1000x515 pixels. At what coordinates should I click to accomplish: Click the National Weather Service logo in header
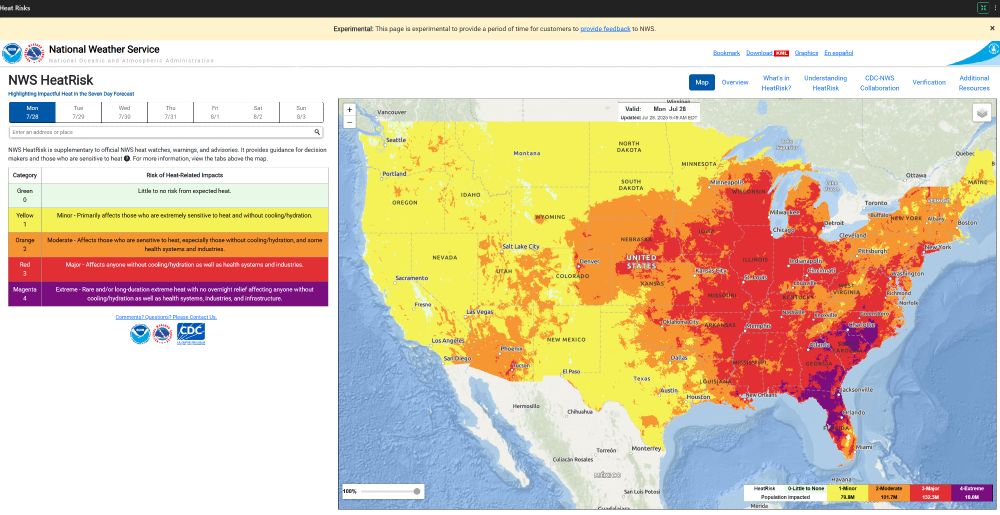pyautogui.click(x=34, y=53)
